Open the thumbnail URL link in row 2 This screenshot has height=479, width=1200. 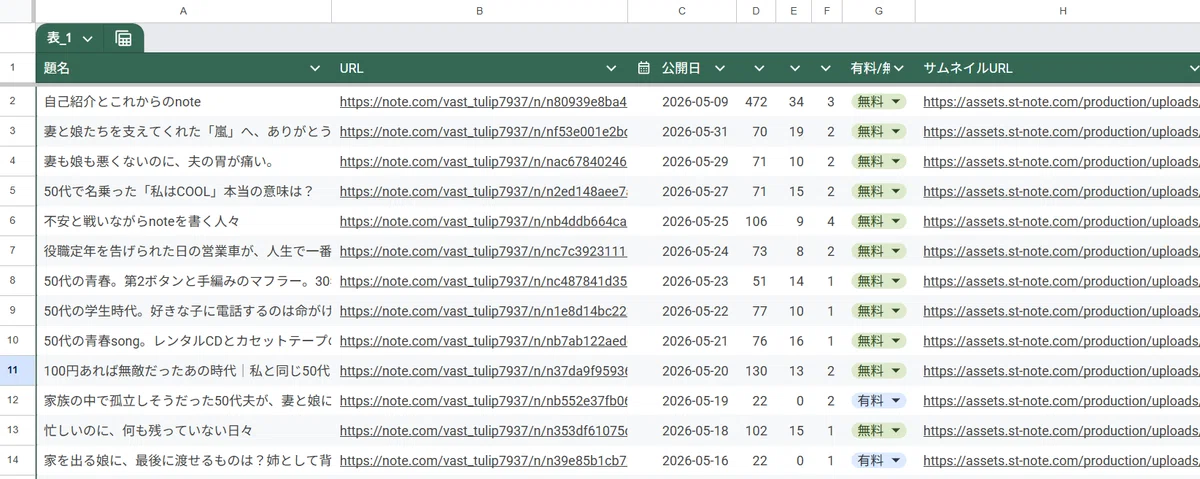click(x=1061, y=102)
